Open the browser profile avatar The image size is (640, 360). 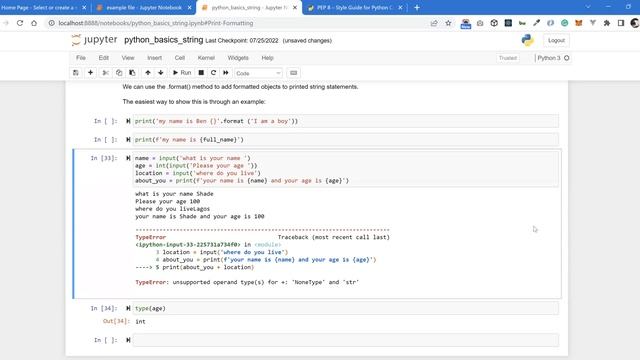point(635,23)
